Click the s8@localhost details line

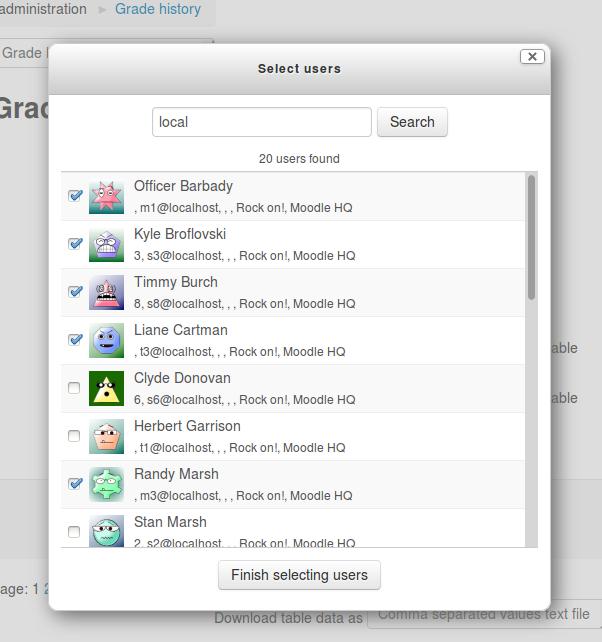244,304
